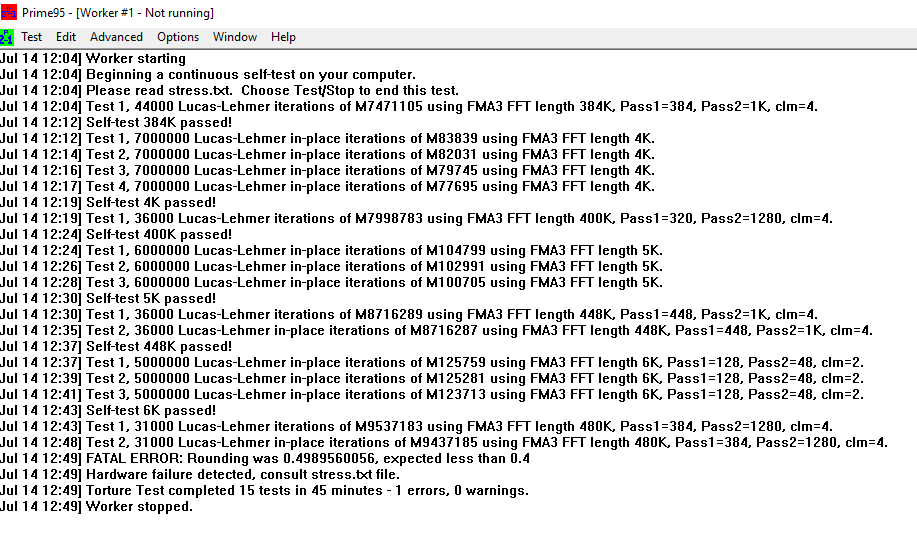Click the M125281 test line
917x537 pixels.
[x=432, y=378]
